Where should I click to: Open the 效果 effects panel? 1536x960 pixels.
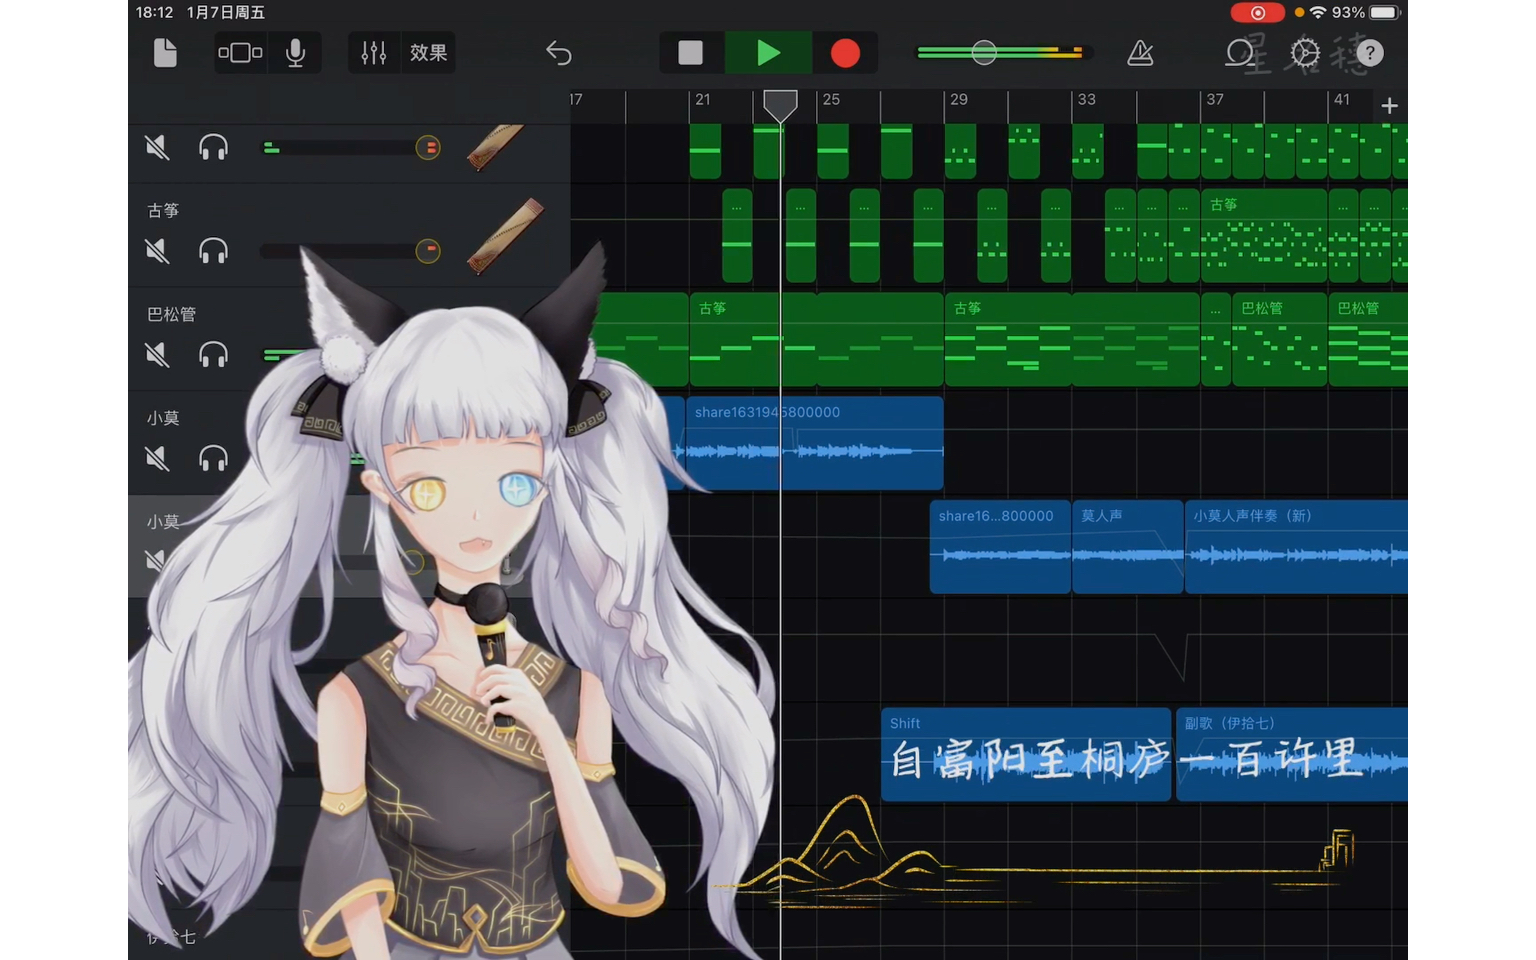point(428,53)
